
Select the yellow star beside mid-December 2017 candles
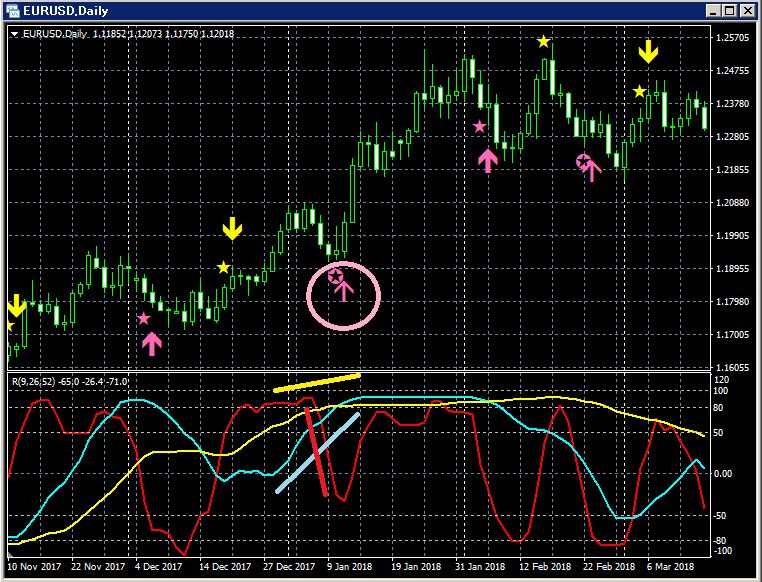pyautogui.click(x=223, y=267)
